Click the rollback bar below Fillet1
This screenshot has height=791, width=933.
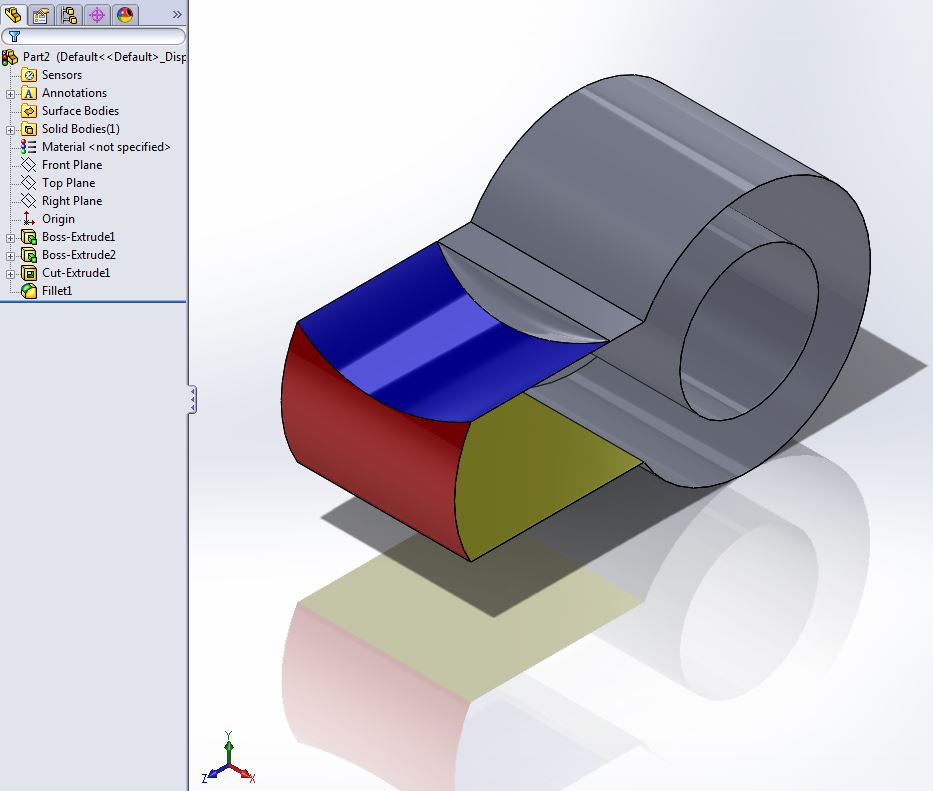93,302
